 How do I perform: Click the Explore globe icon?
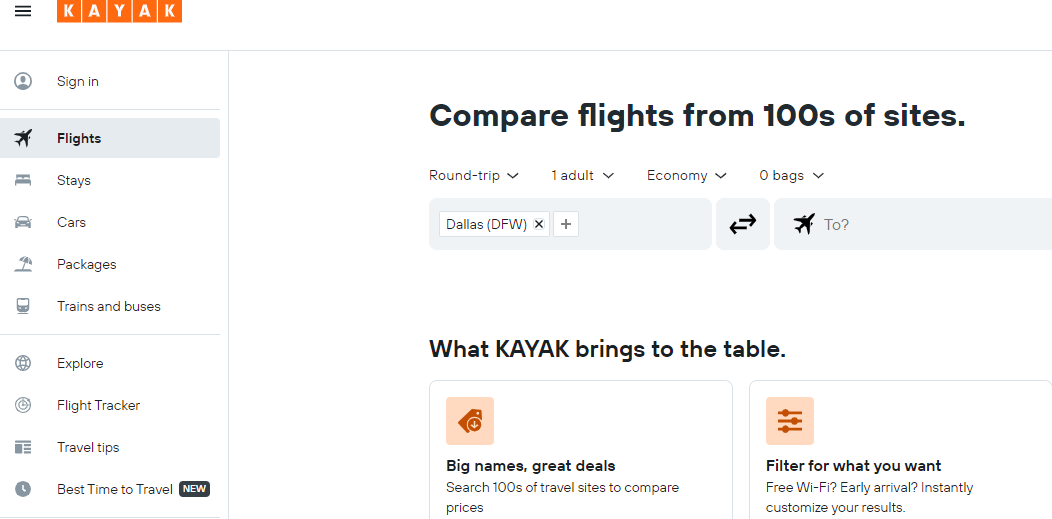point(23,363)
